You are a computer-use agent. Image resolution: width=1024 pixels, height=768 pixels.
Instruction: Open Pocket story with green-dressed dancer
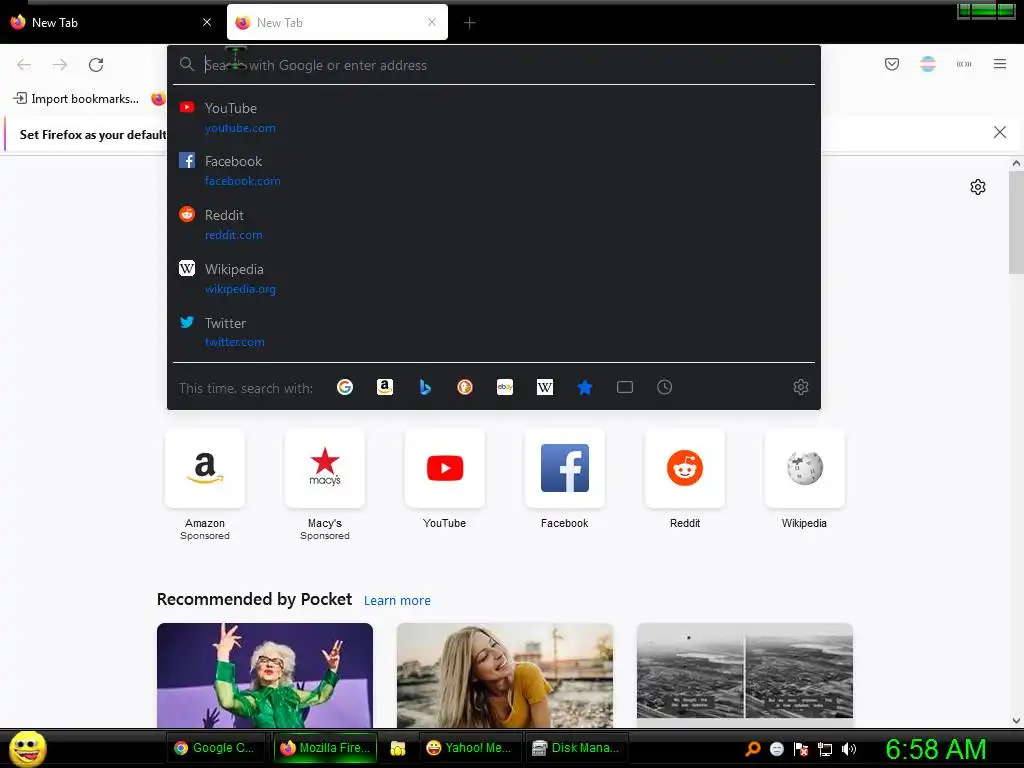pyautogui.click(x=264, y=675)
